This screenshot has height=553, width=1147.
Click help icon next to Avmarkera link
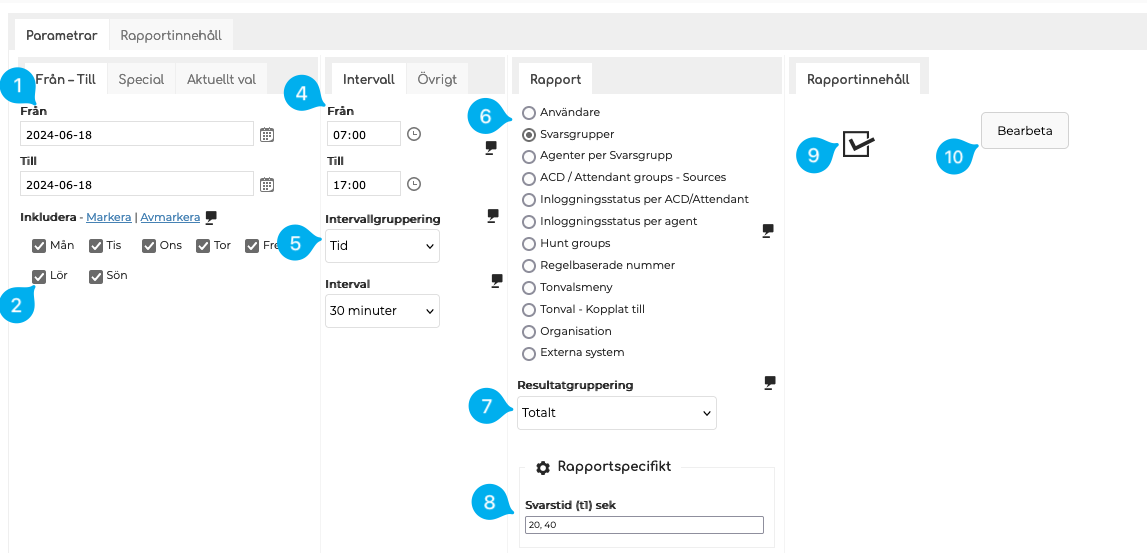coord(211,217)
